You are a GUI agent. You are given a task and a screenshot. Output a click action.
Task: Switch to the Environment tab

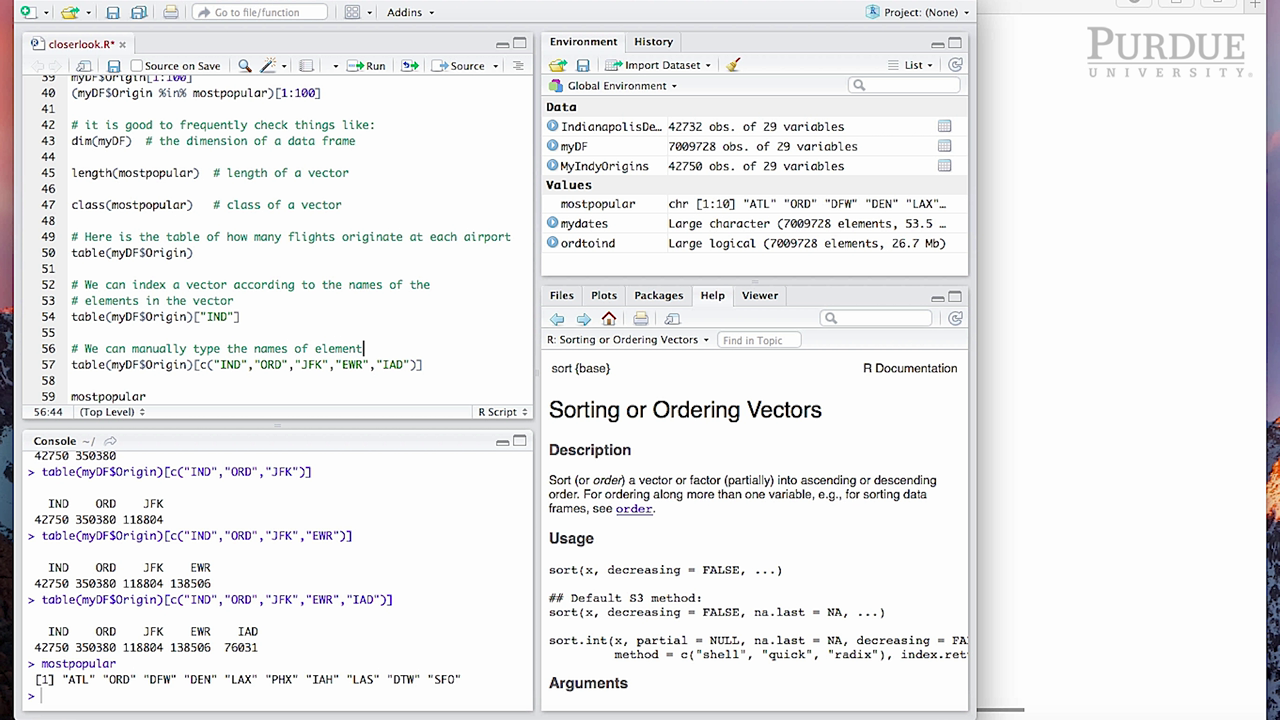(583, 42)
